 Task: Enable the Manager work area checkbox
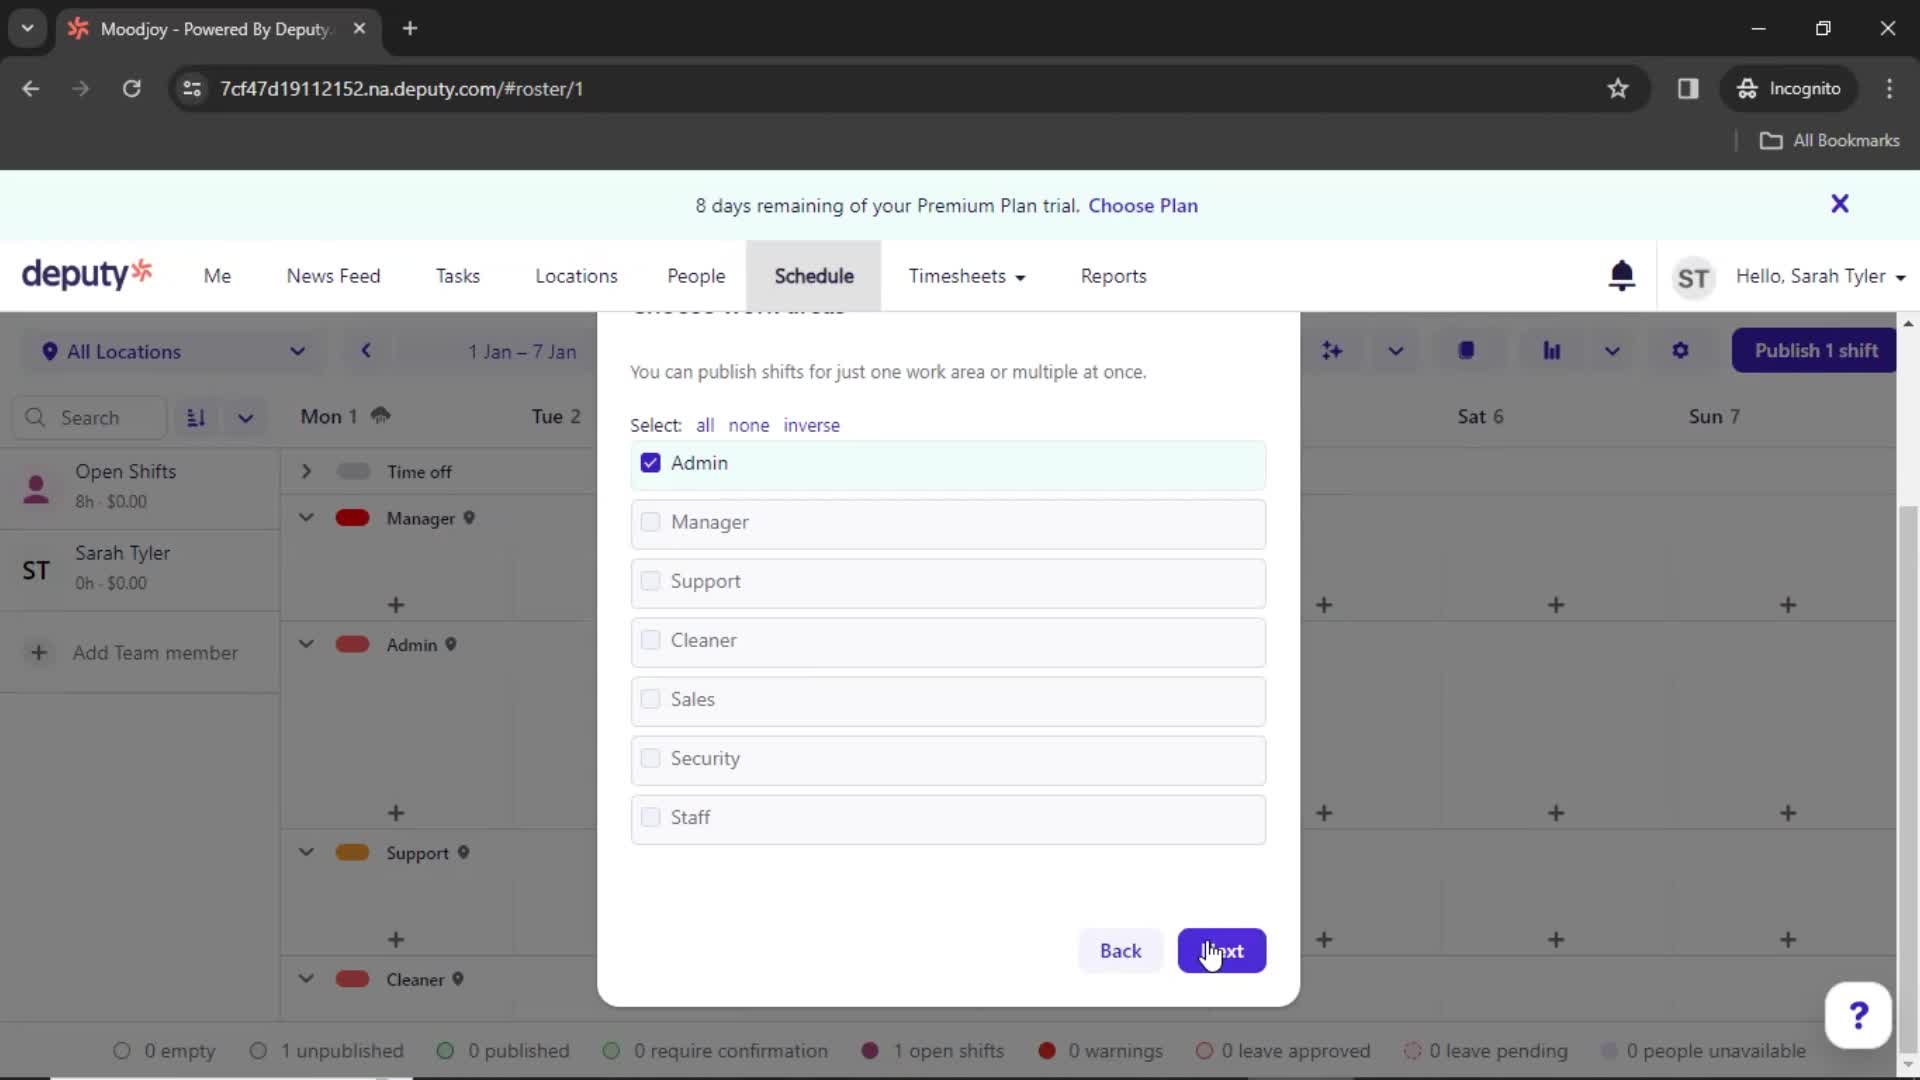tap(650, 521)
